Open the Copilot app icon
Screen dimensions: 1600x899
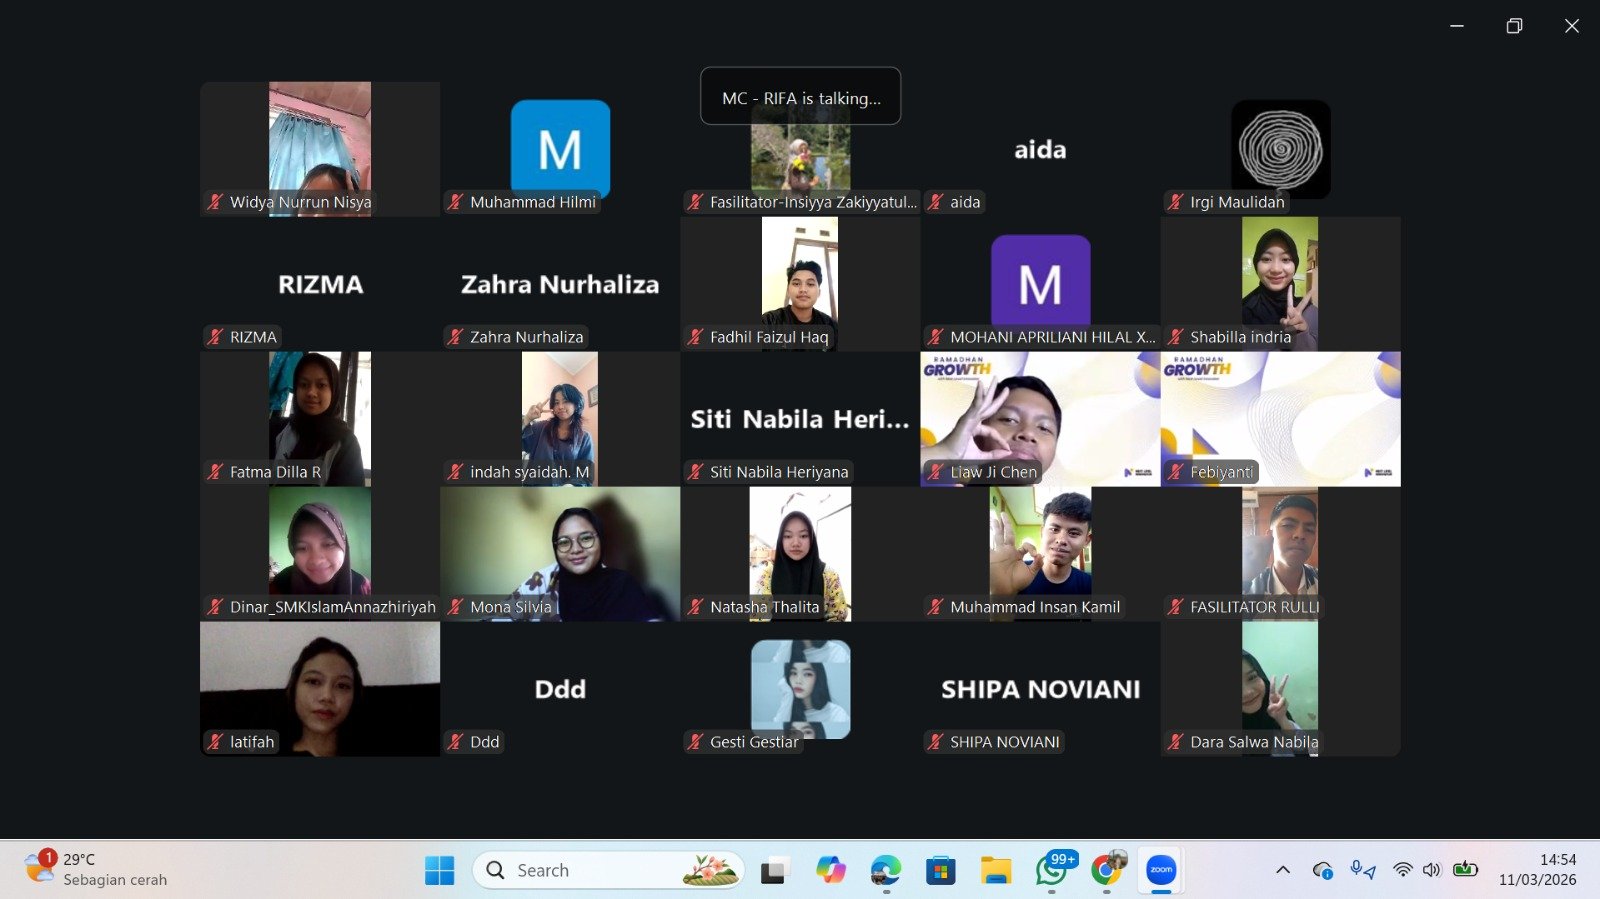[x=830, y=870]
